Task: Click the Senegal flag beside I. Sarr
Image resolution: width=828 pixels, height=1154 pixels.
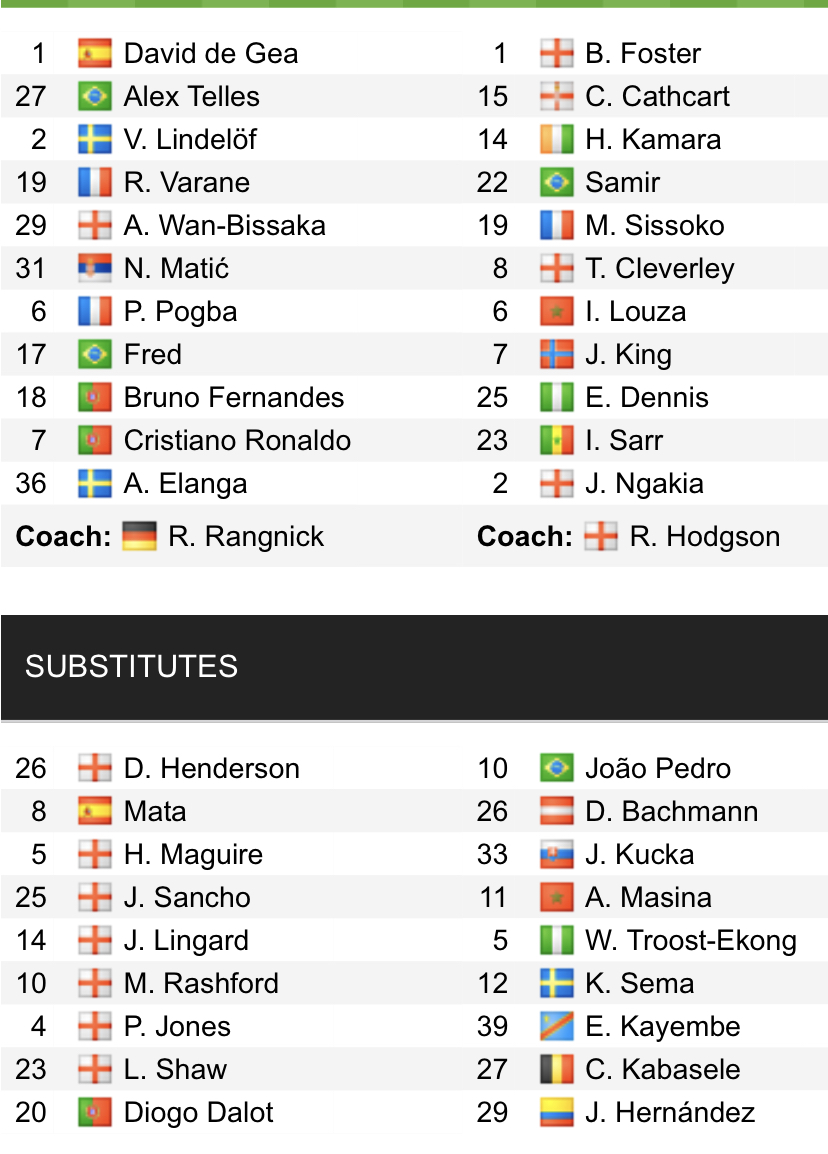Action: [556, 440]
